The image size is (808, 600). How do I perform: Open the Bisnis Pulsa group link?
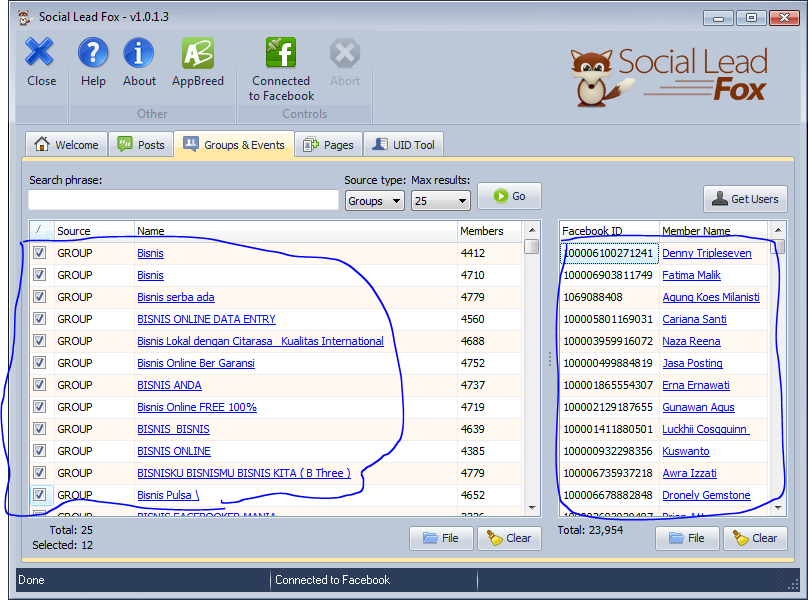click(x=167, y=495)
